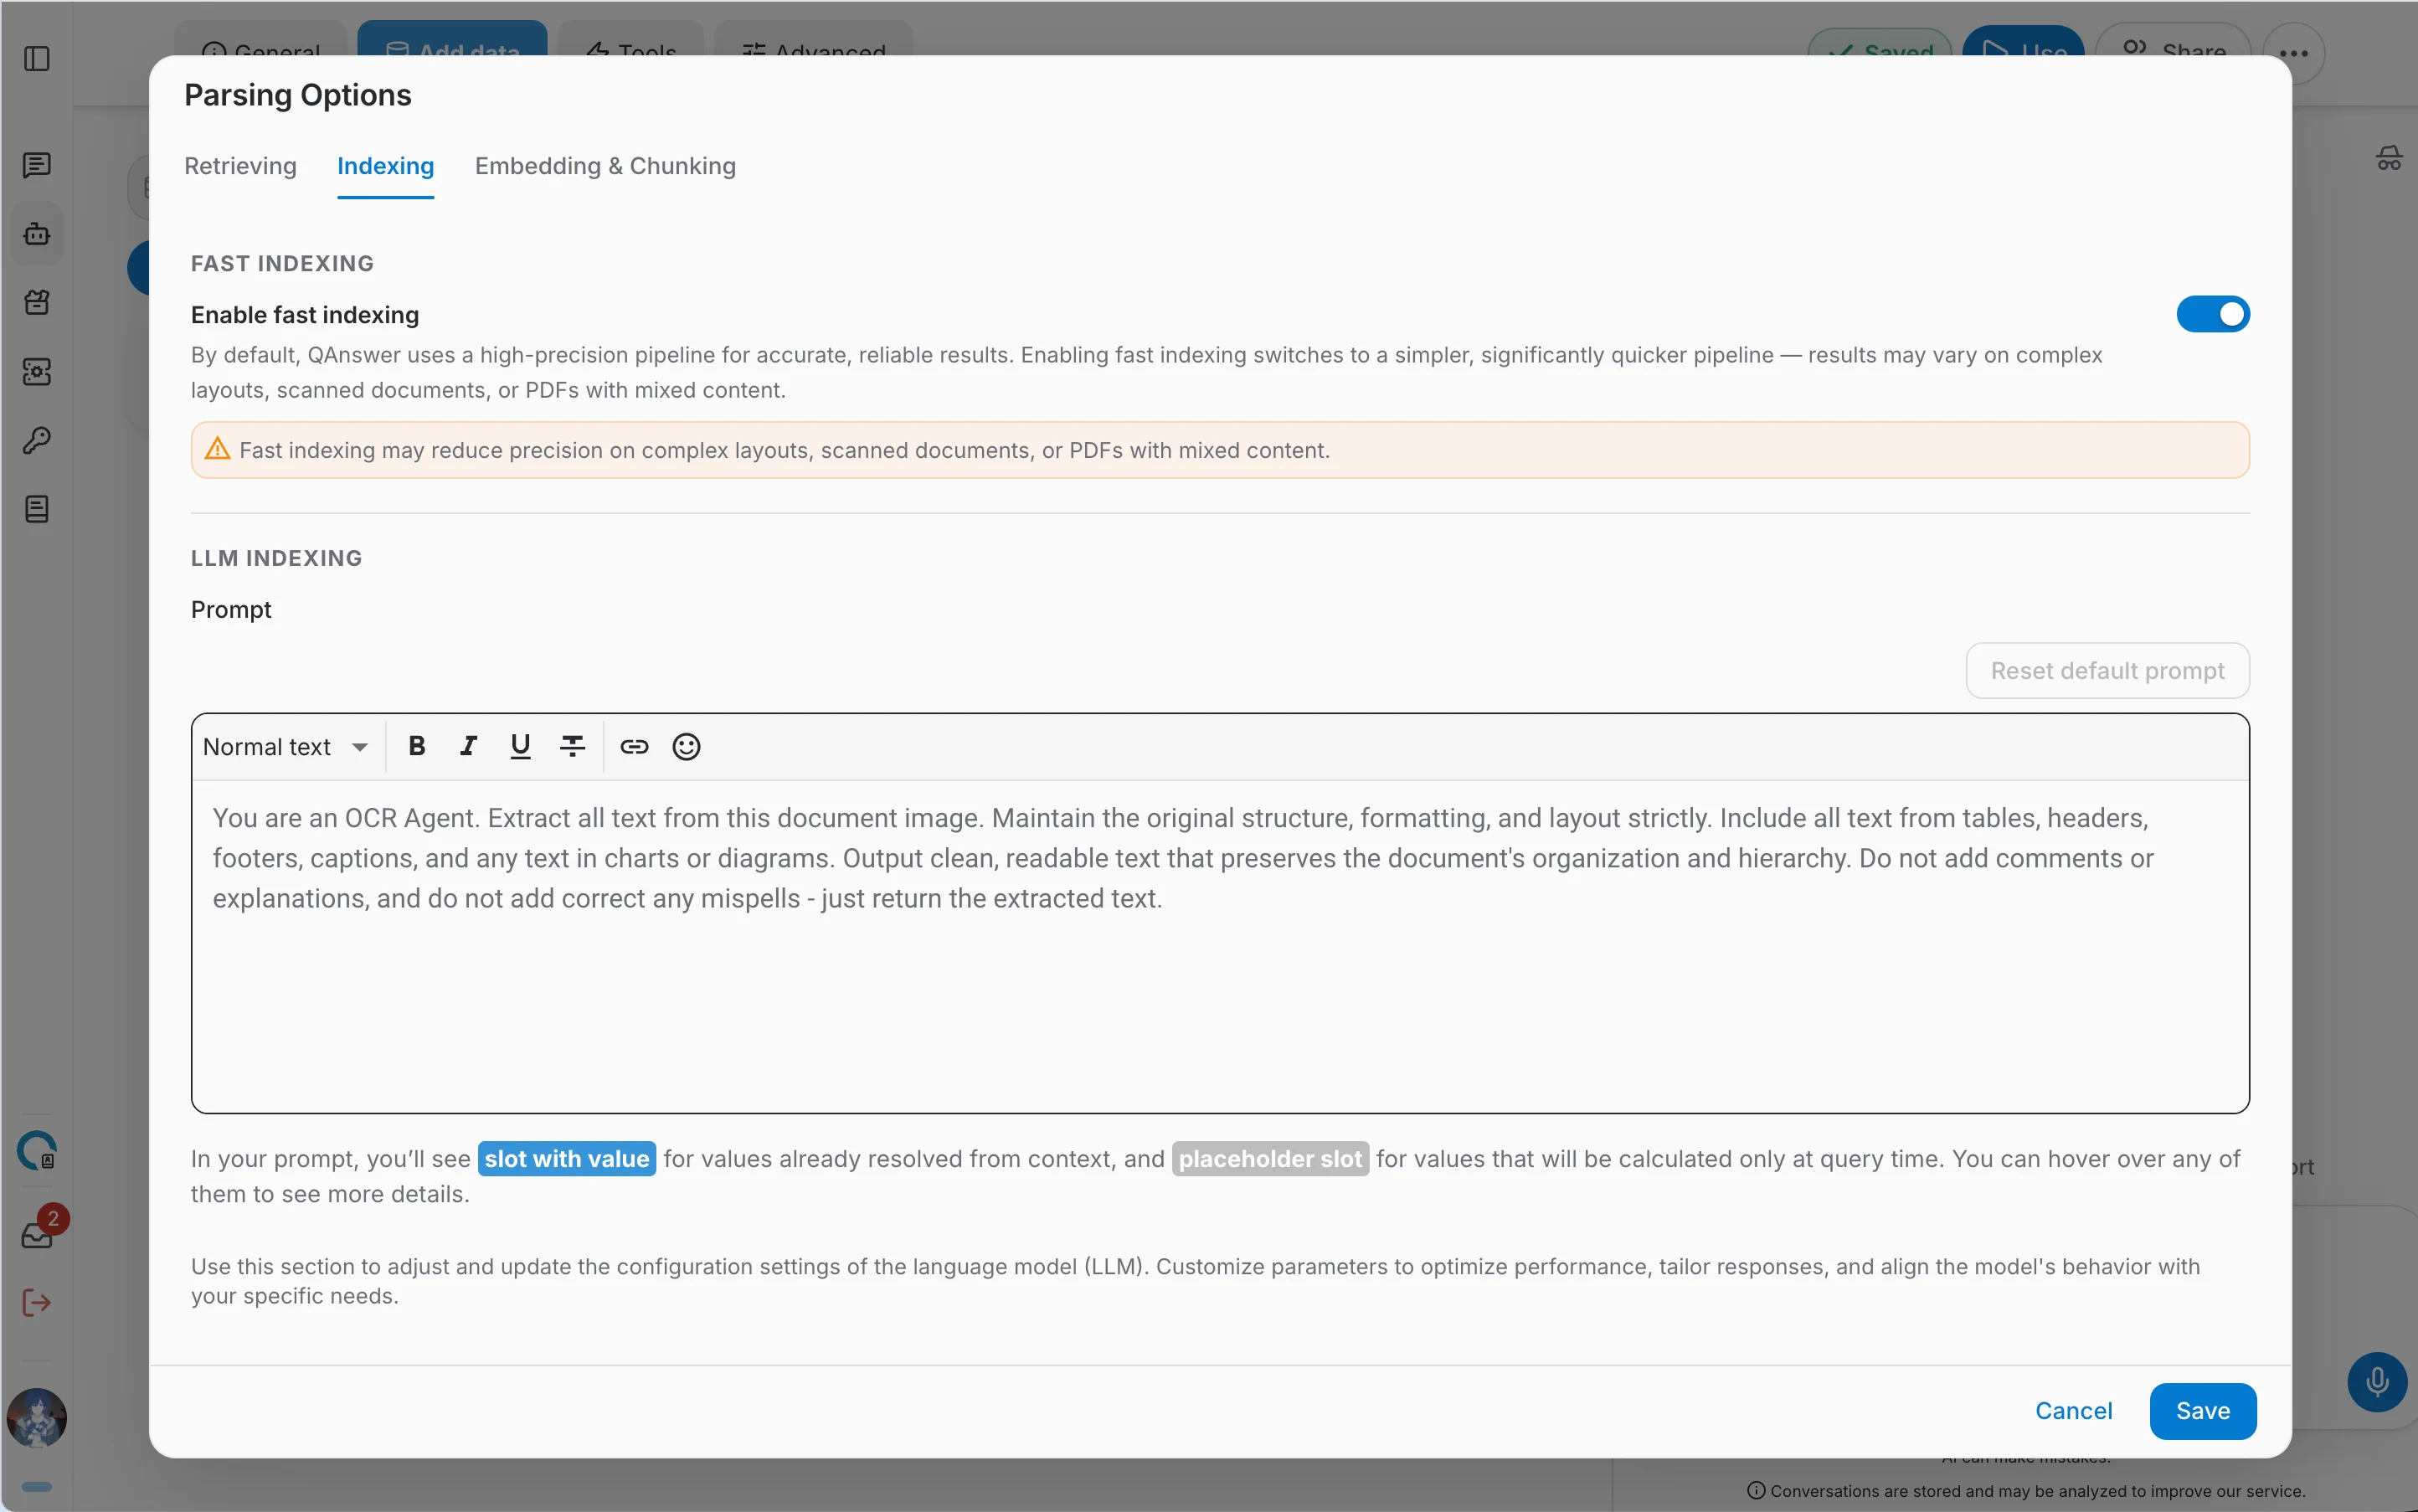Toggle bold formatting in prompt editor

417,746
